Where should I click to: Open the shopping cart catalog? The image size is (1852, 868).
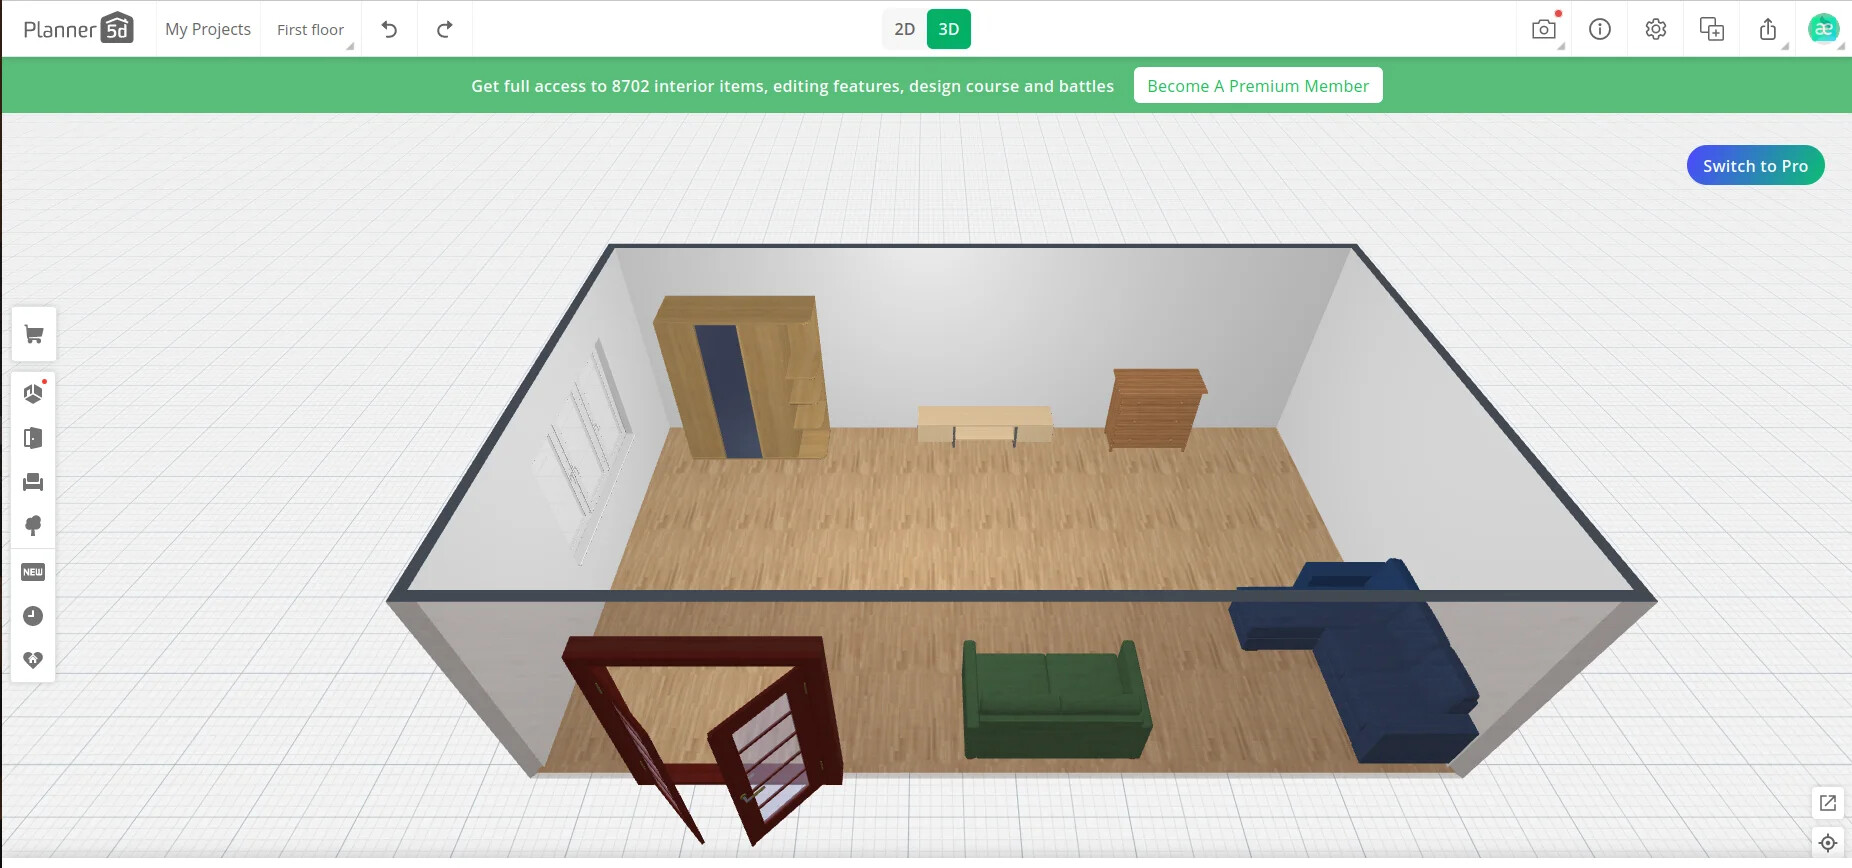[33, 334]
